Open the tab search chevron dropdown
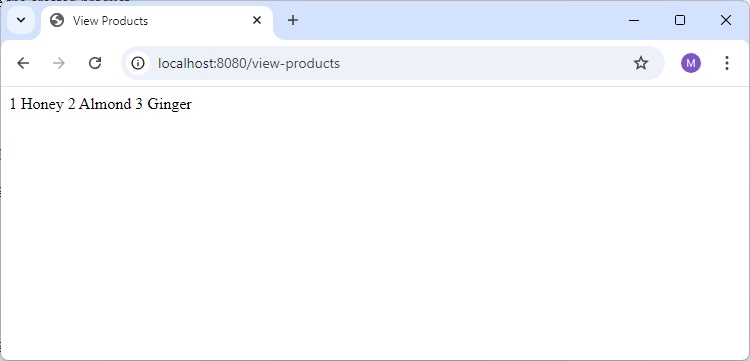Viewport: 750px width, 361px height. [x=21, y=20]
